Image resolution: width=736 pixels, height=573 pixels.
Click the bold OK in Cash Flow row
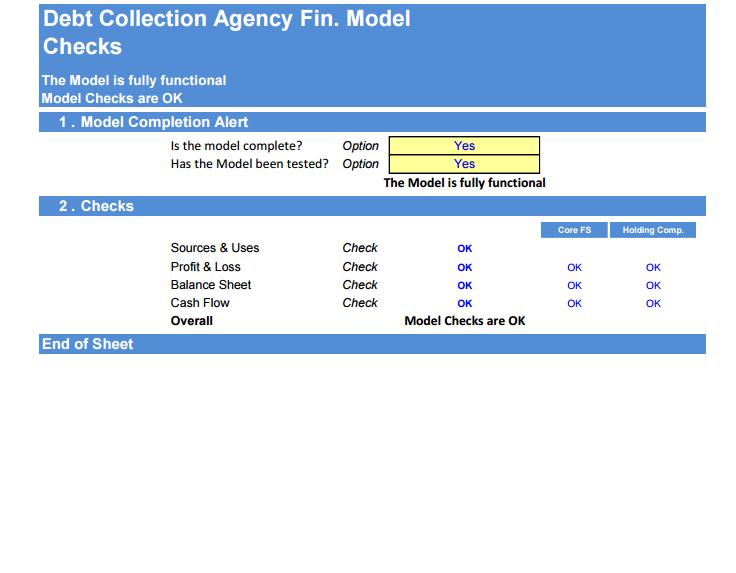465,304
